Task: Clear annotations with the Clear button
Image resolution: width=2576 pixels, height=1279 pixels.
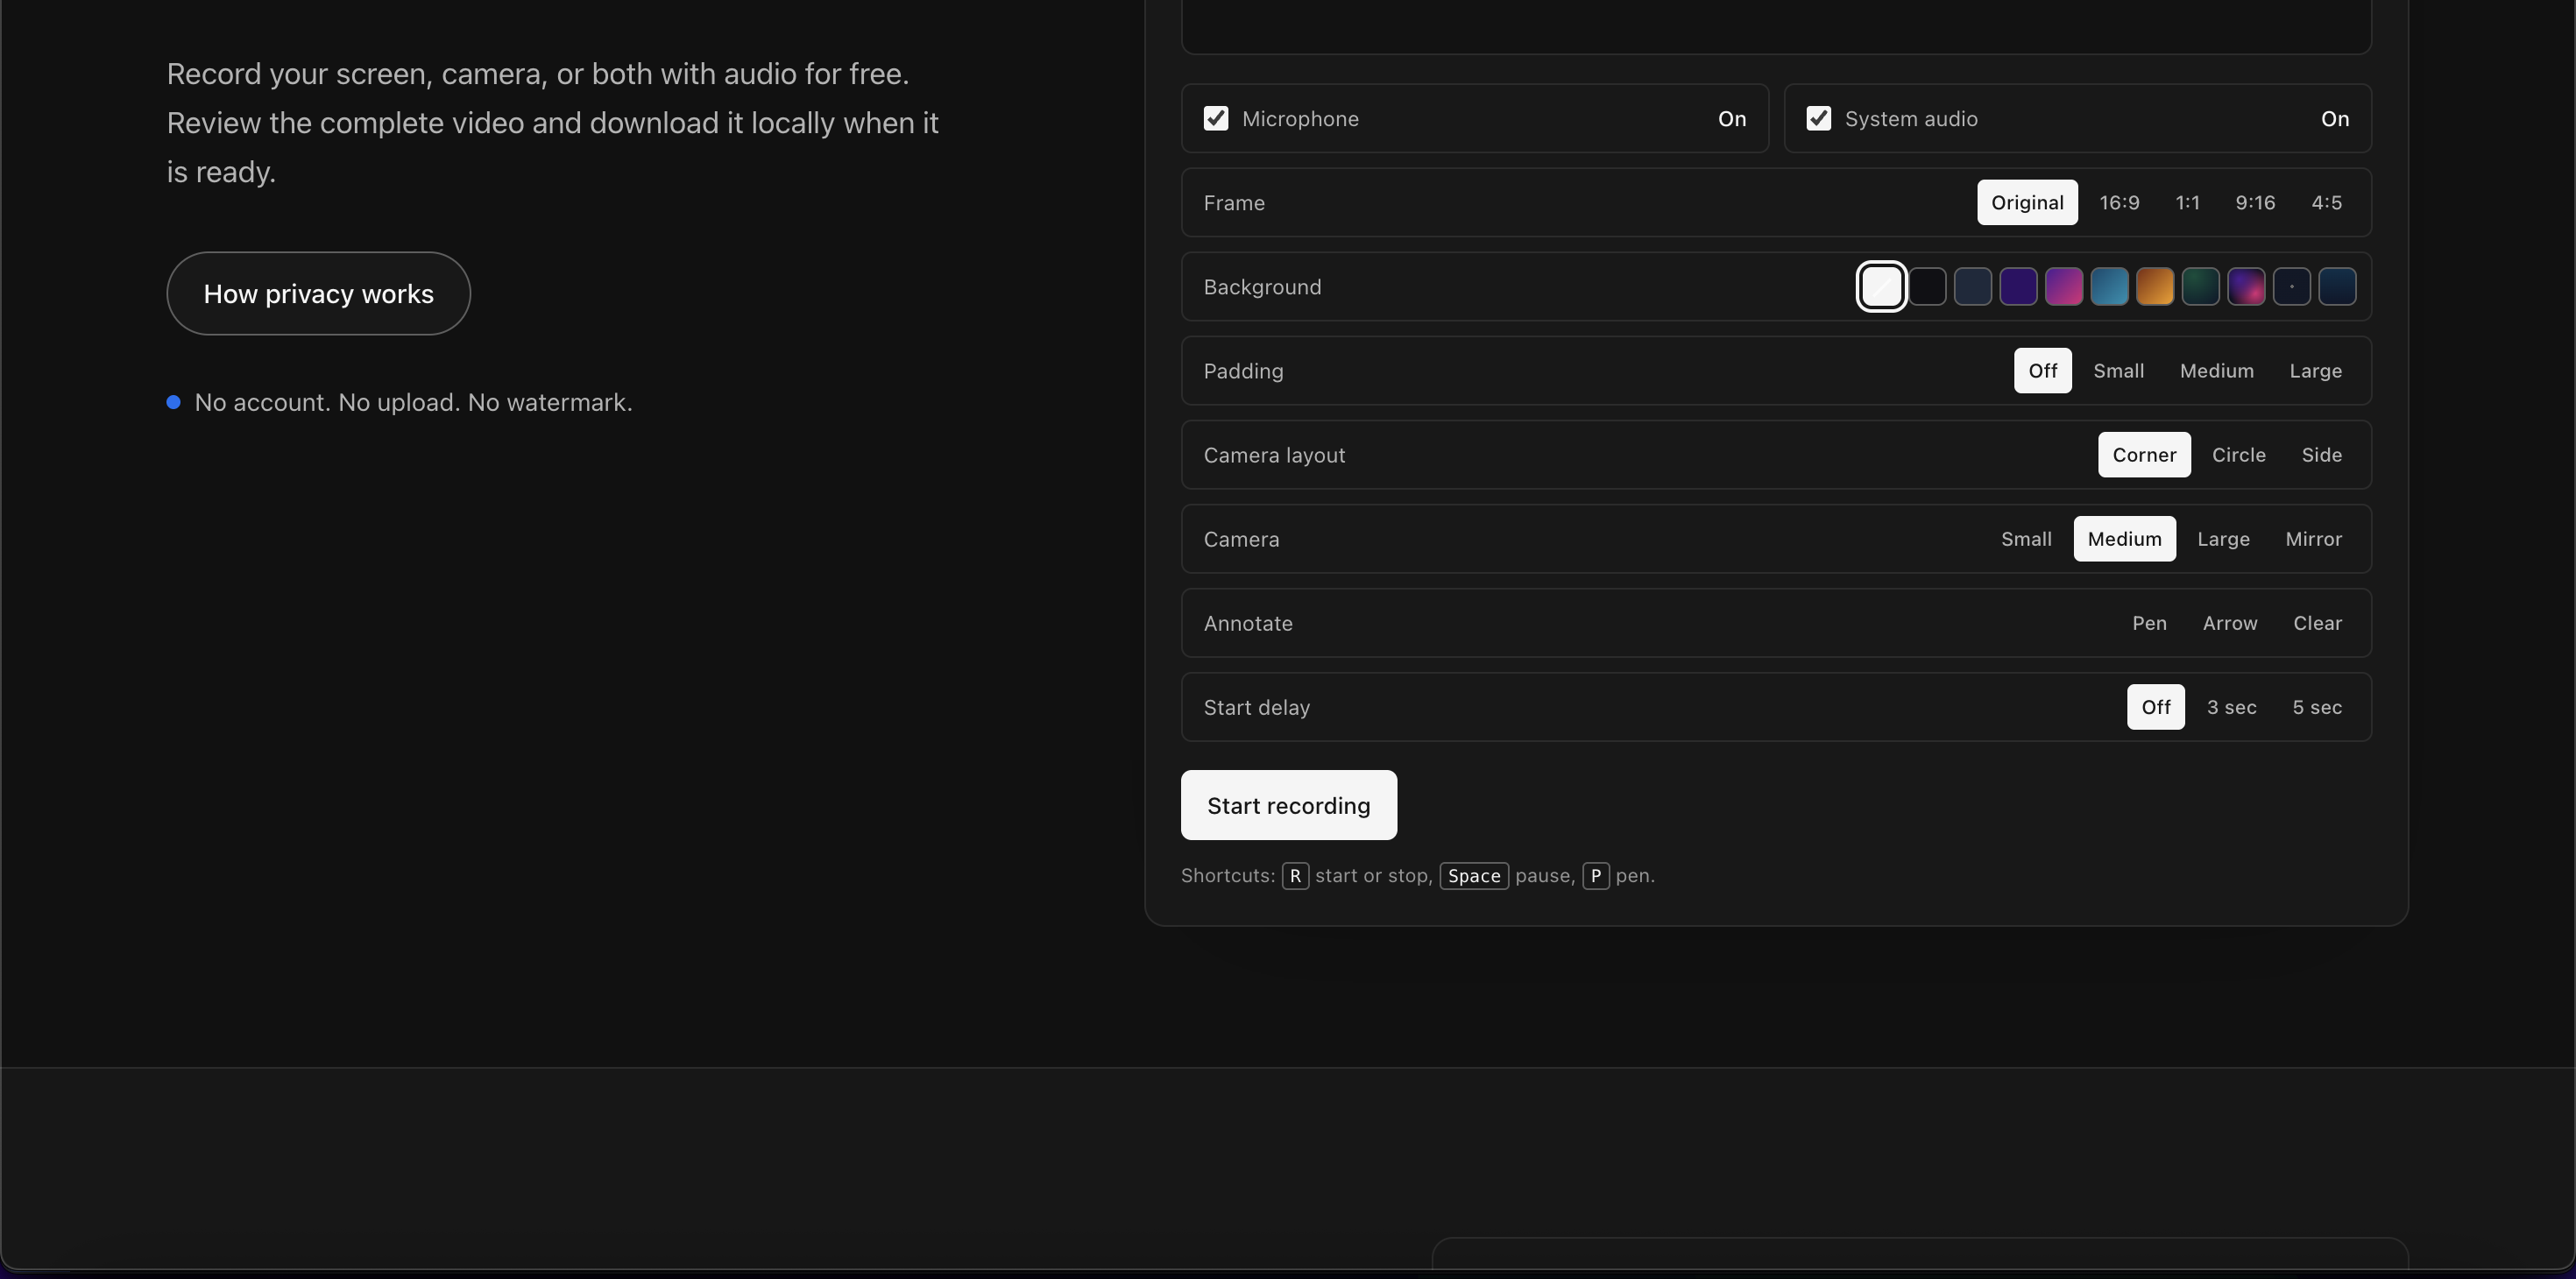Action: (x=2317, y=623)
